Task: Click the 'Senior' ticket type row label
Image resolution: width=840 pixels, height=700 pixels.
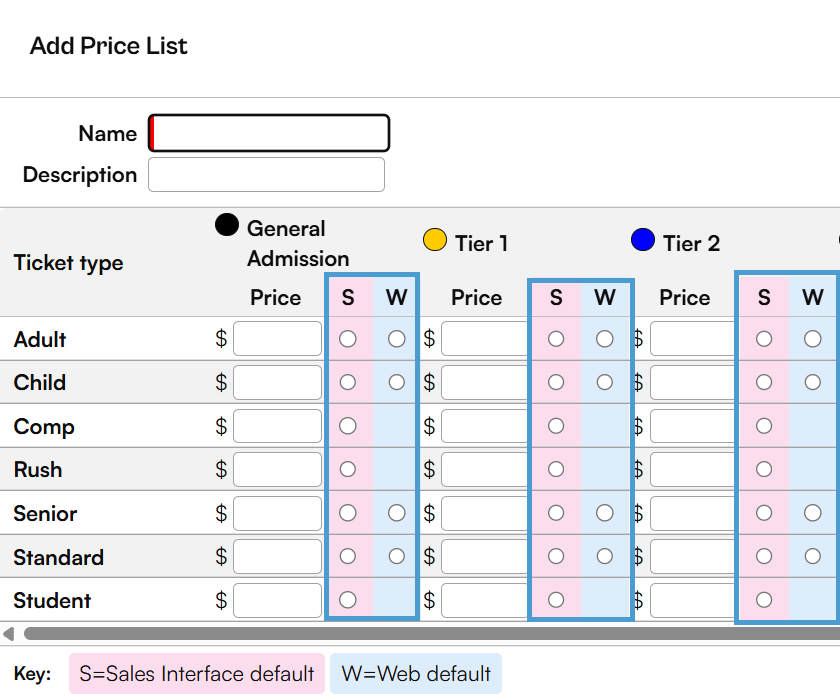Action: pos(46,514)
